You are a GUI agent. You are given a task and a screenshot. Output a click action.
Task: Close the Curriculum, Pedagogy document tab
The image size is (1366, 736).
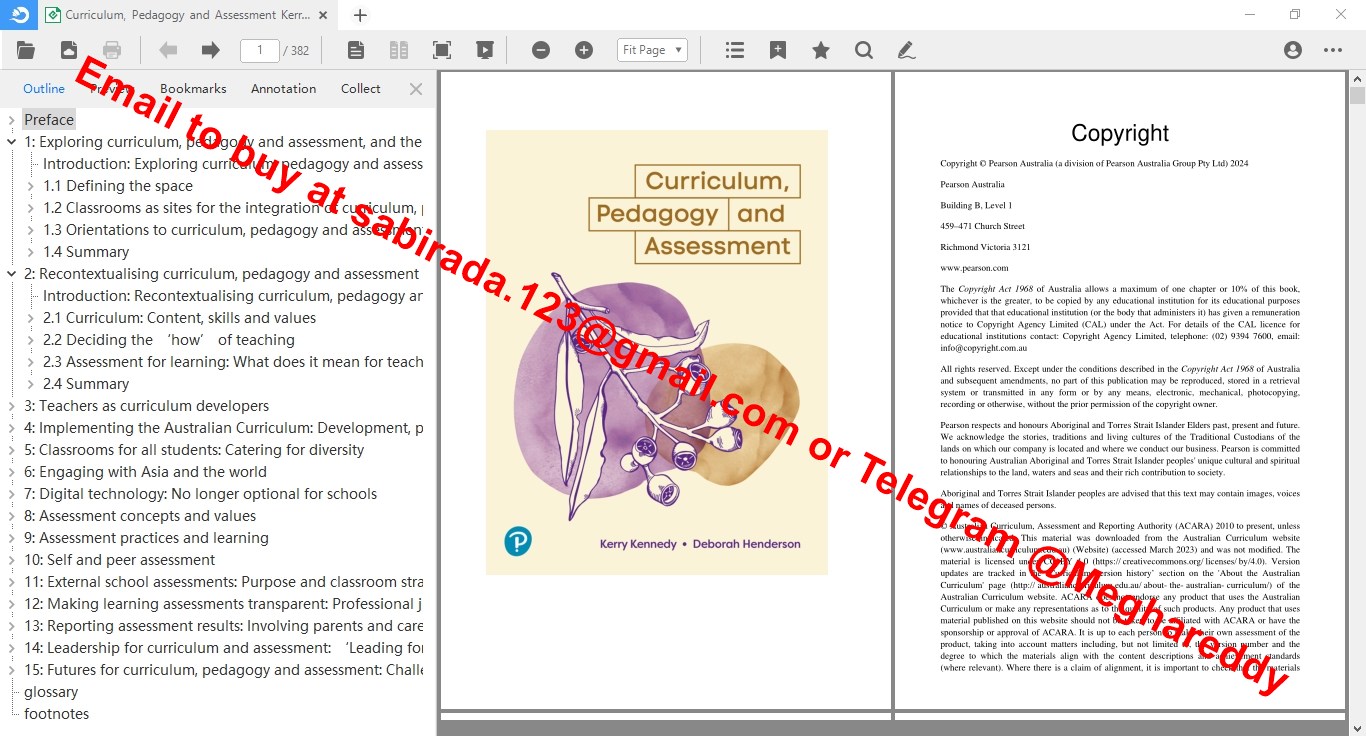[x=322, y=15]
